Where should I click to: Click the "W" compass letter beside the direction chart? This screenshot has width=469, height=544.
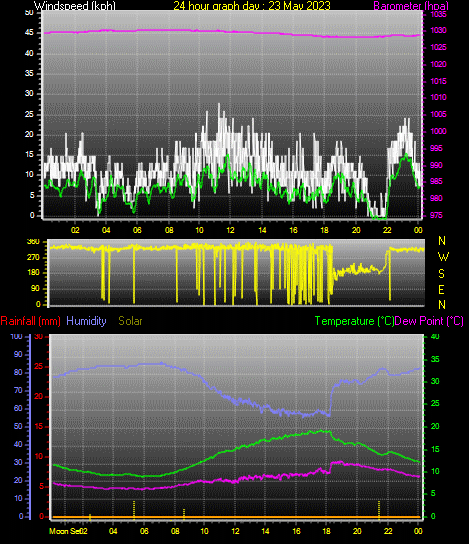pyautogui.click(x=443, y=257)
